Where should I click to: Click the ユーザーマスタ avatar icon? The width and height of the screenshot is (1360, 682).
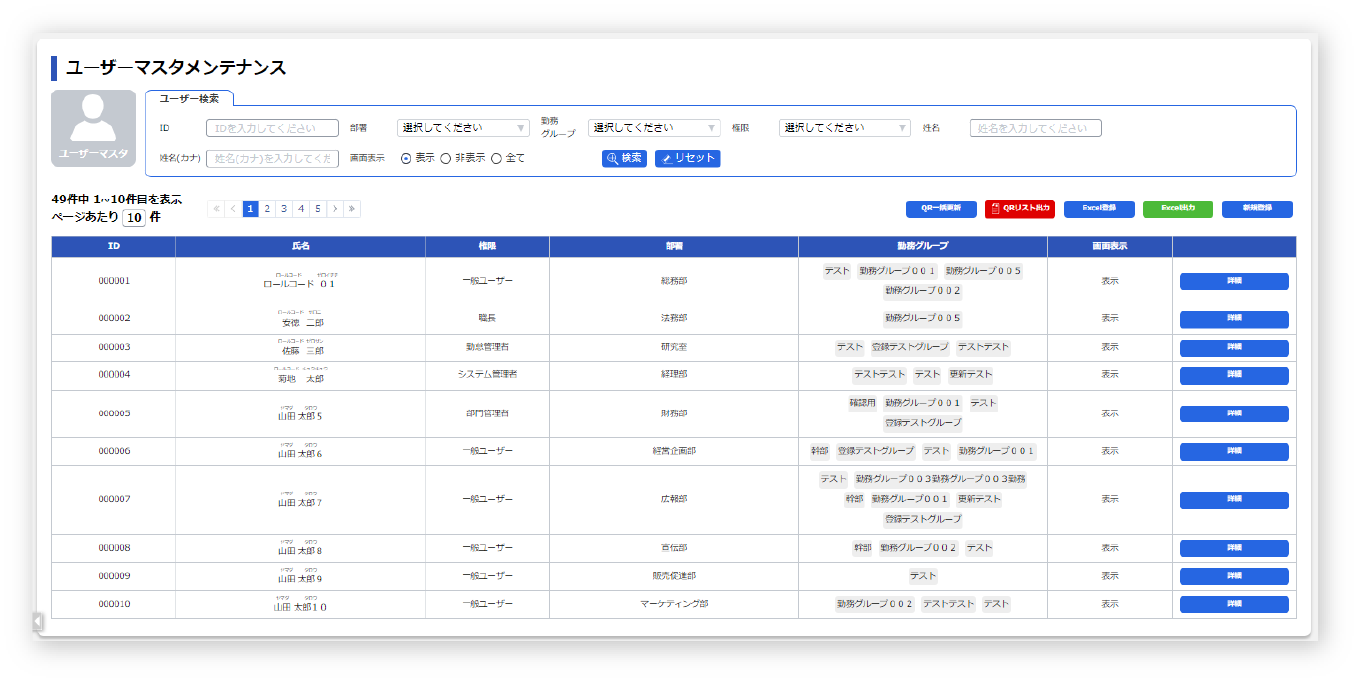pos(93,128)
